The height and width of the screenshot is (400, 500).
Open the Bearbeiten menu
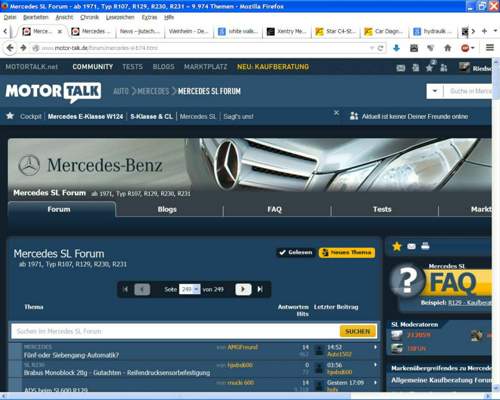coord(36,17)
